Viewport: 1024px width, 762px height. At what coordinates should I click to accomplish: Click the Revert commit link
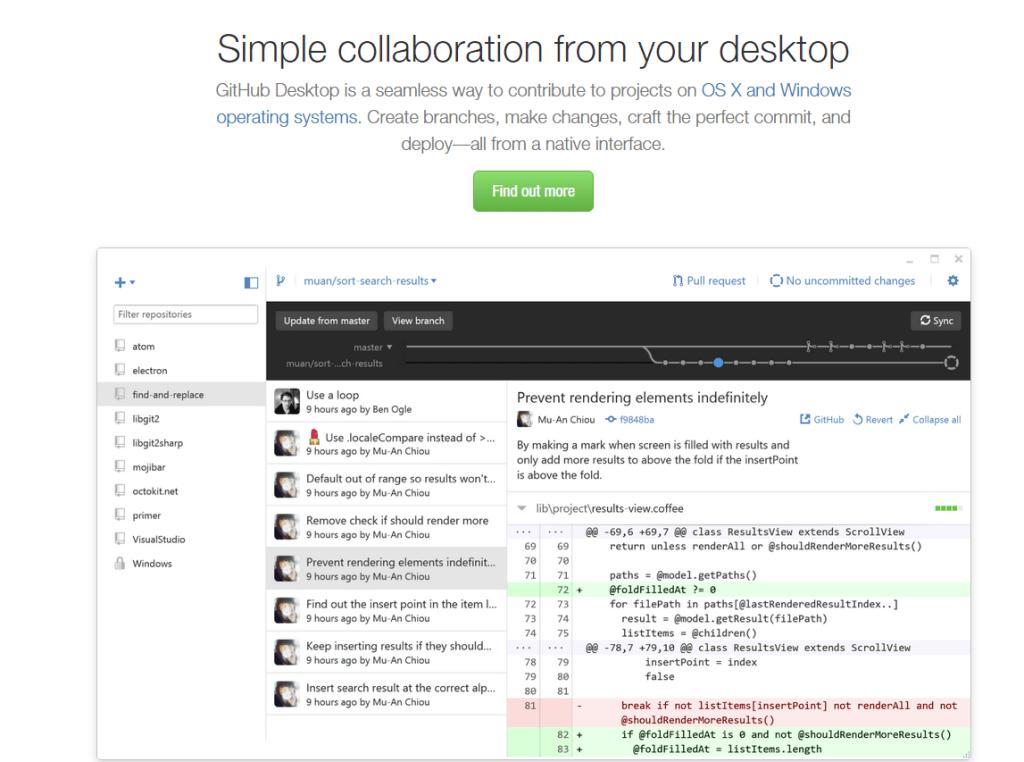[x=872, y=419]
